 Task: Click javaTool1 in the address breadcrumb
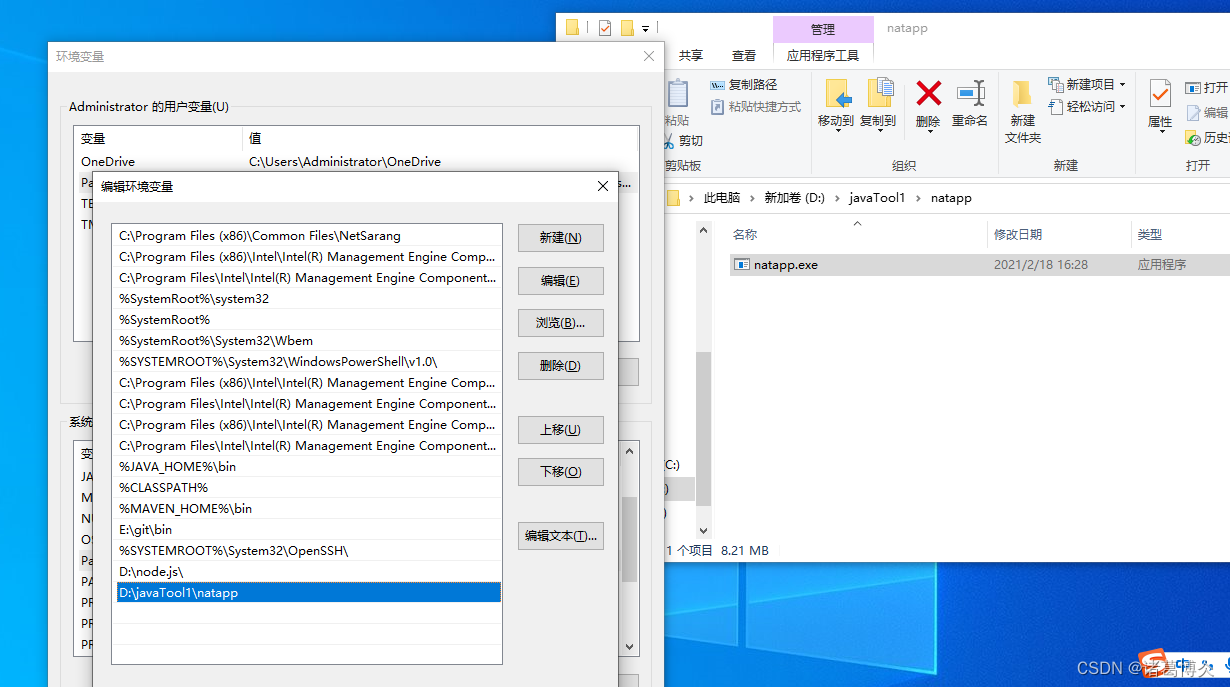(x=877, y=198)
